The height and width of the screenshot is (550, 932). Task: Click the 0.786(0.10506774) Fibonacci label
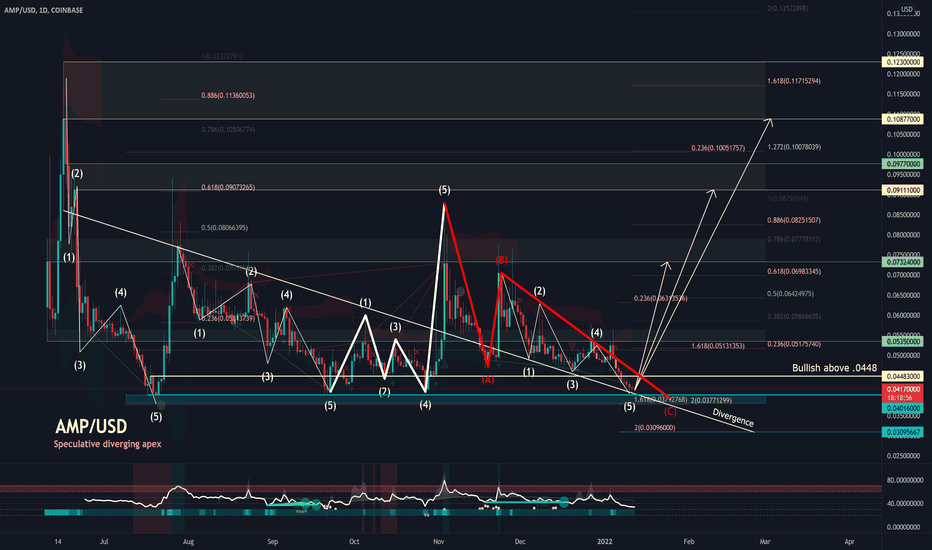(x=228, y=130)
